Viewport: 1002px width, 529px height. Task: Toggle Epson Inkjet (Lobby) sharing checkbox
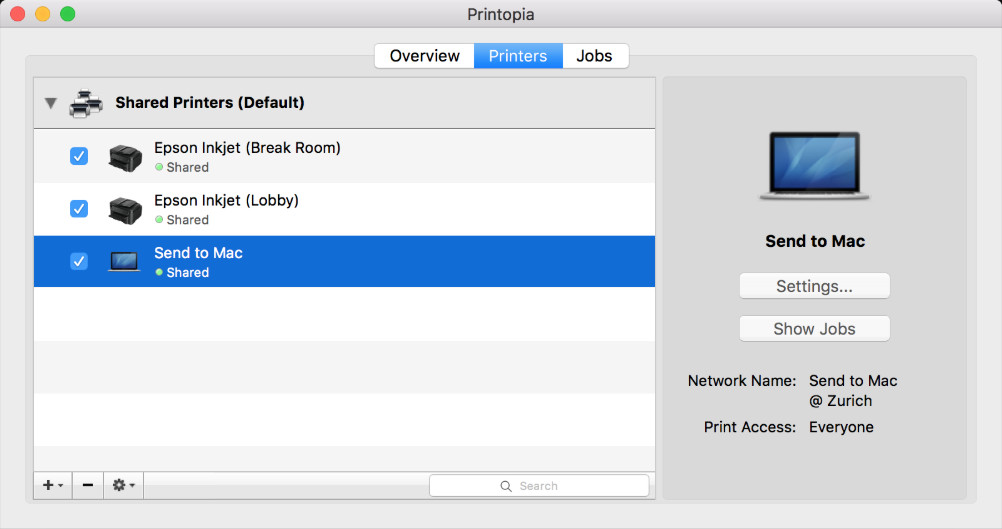(79, 208)
